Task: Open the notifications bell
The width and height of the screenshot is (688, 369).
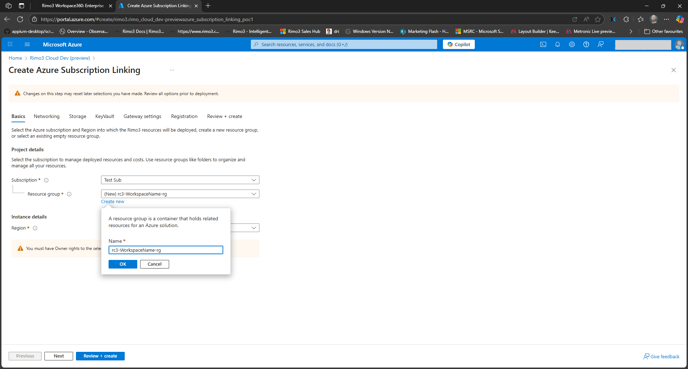Action: [x=558, y=44]
